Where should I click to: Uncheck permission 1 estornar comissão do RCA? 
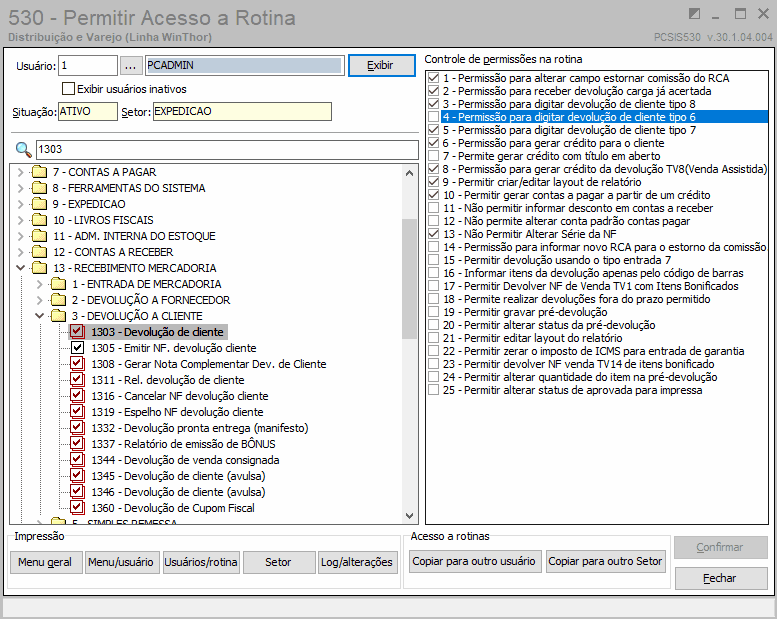[x=434, y=78]
